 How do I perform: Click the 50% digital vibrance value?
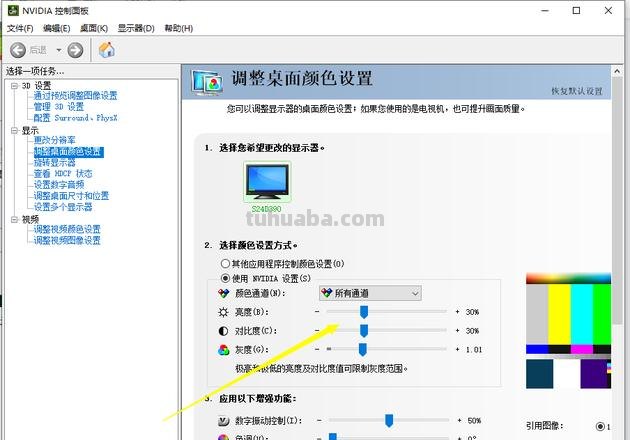pos(475,421)
